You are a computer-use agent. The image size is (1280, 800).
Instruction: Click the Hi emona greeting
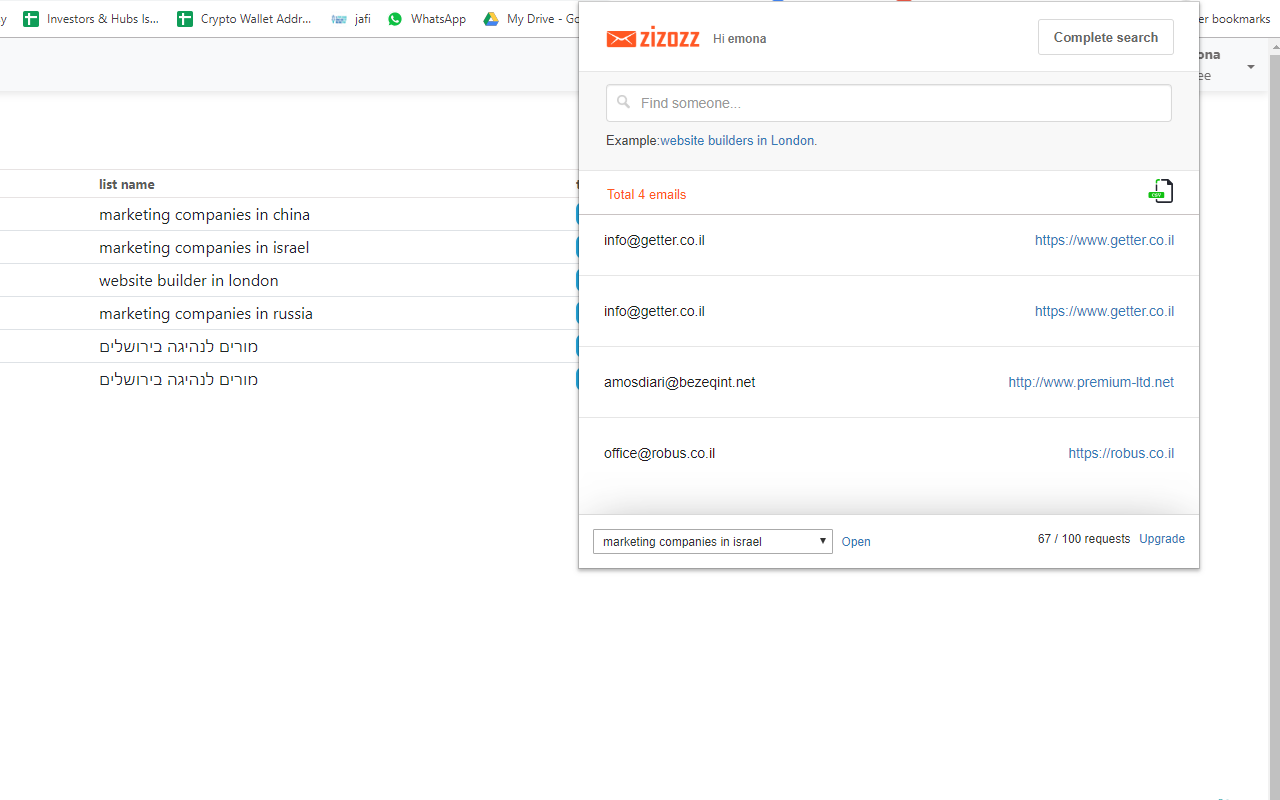click(740, 39)
